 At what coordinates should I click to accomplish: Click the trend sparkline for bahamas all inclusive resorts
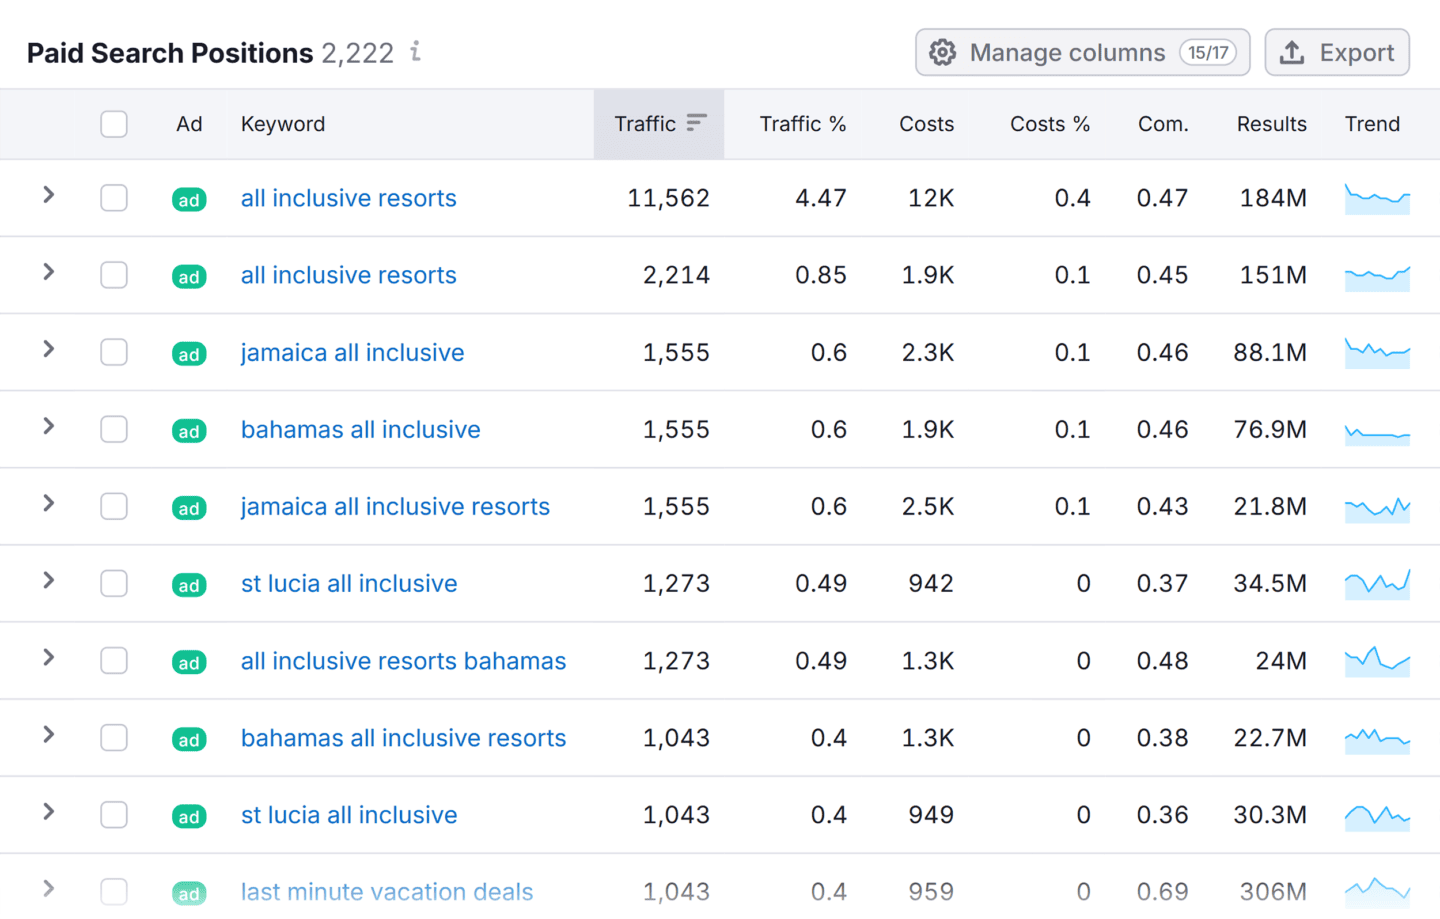click(1378, 738)
